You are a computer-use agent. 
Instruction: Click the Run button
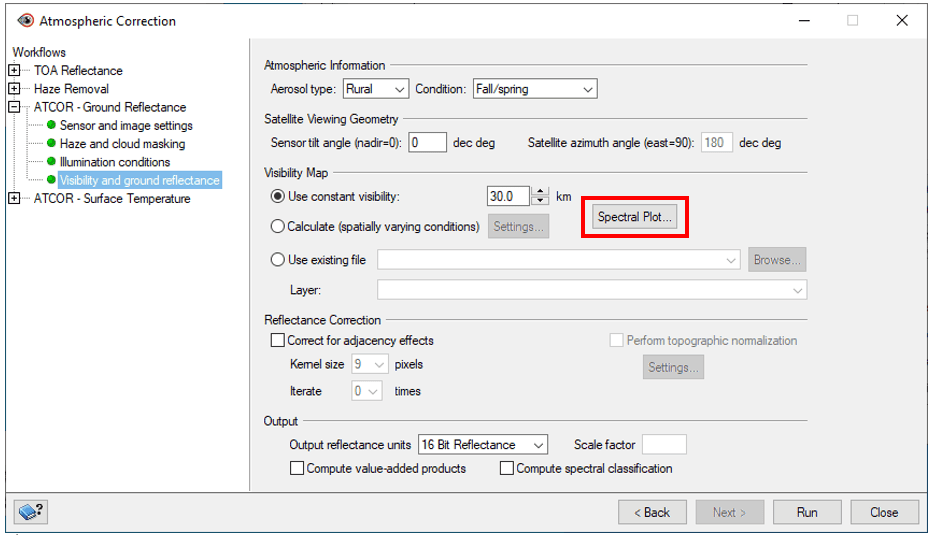[807, 512]
